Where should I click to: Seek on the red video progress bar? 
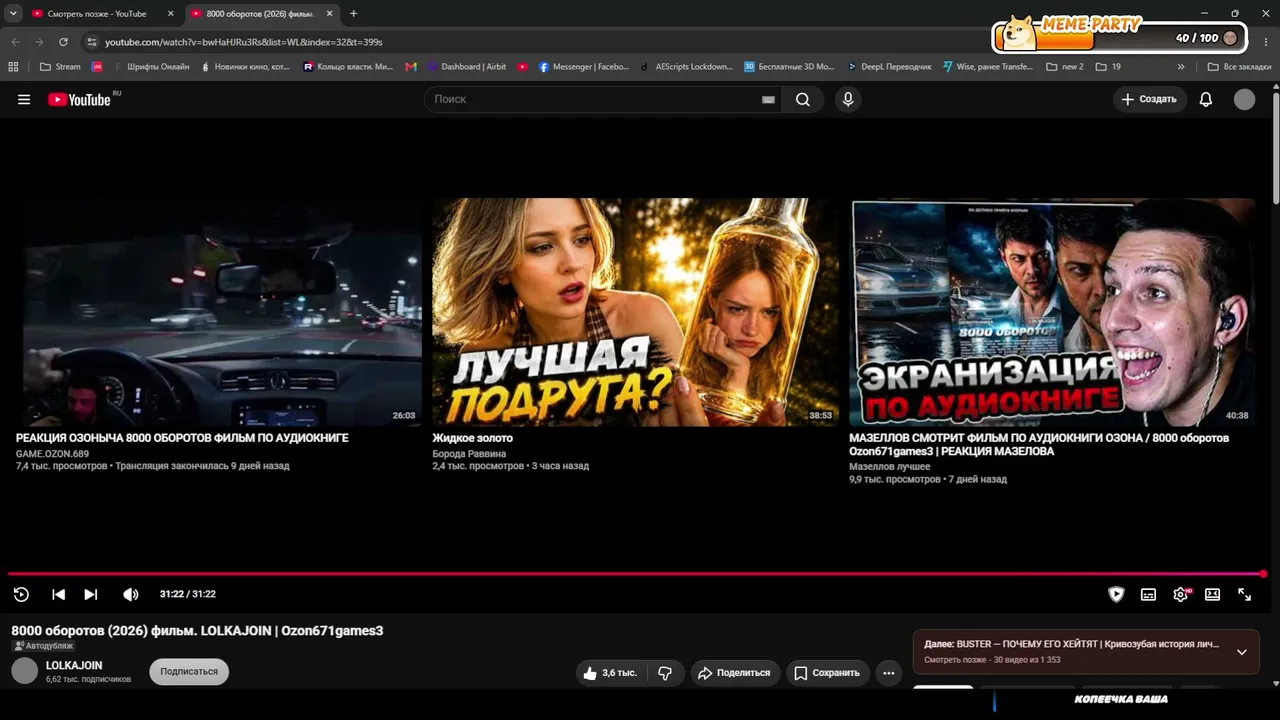coord(636,574)
